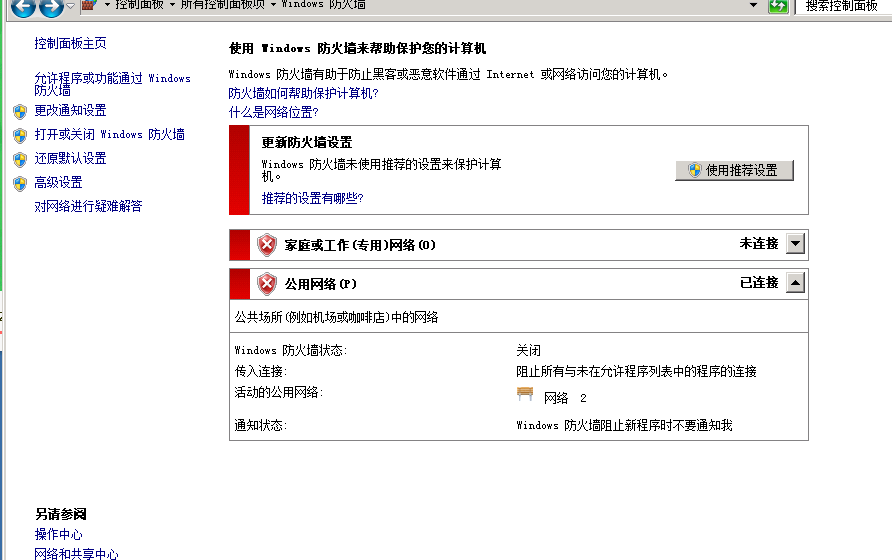Click 所有控制面板项 breadcrumb segment
This screenshot has width=892, height=560.
tap(222, 5)
